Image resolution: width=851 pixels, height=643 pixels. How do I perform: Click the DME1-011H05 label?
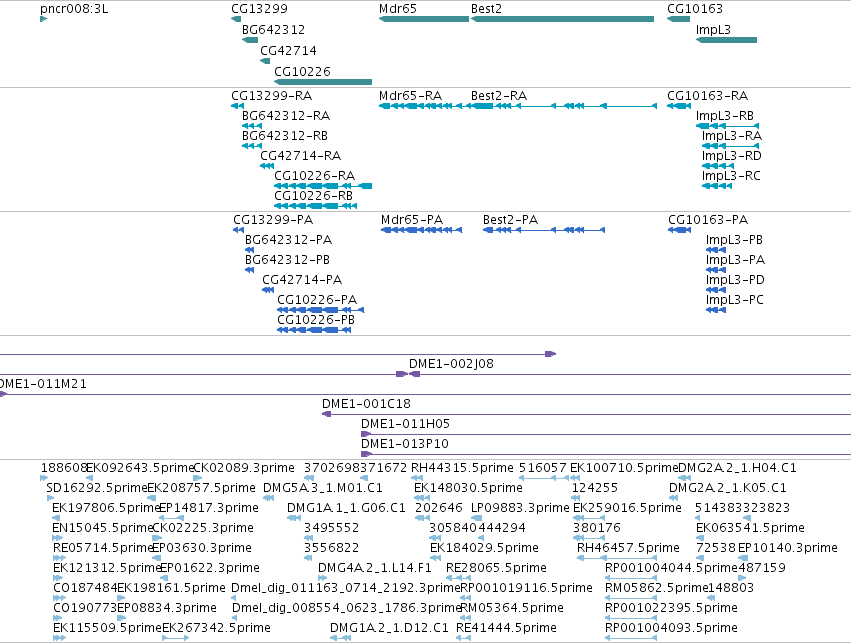405,424
